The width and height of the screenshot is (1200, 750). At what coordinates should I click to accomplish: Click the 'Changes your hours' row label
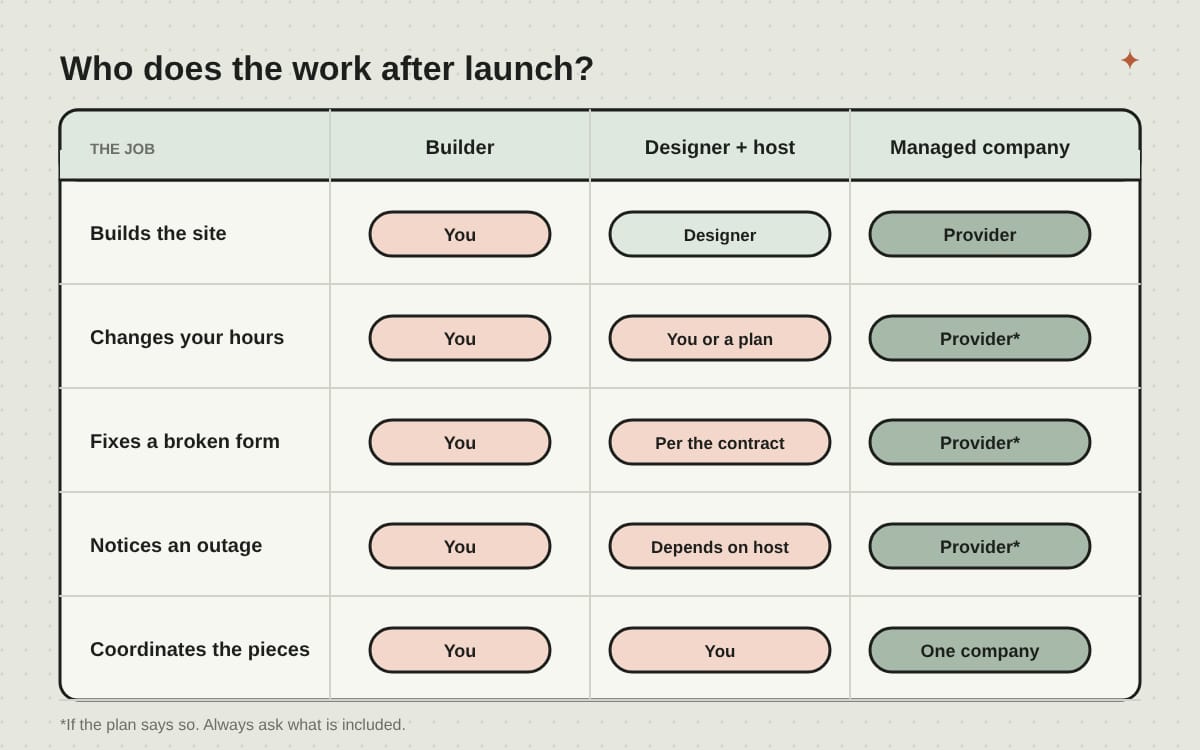pos(187,337)
